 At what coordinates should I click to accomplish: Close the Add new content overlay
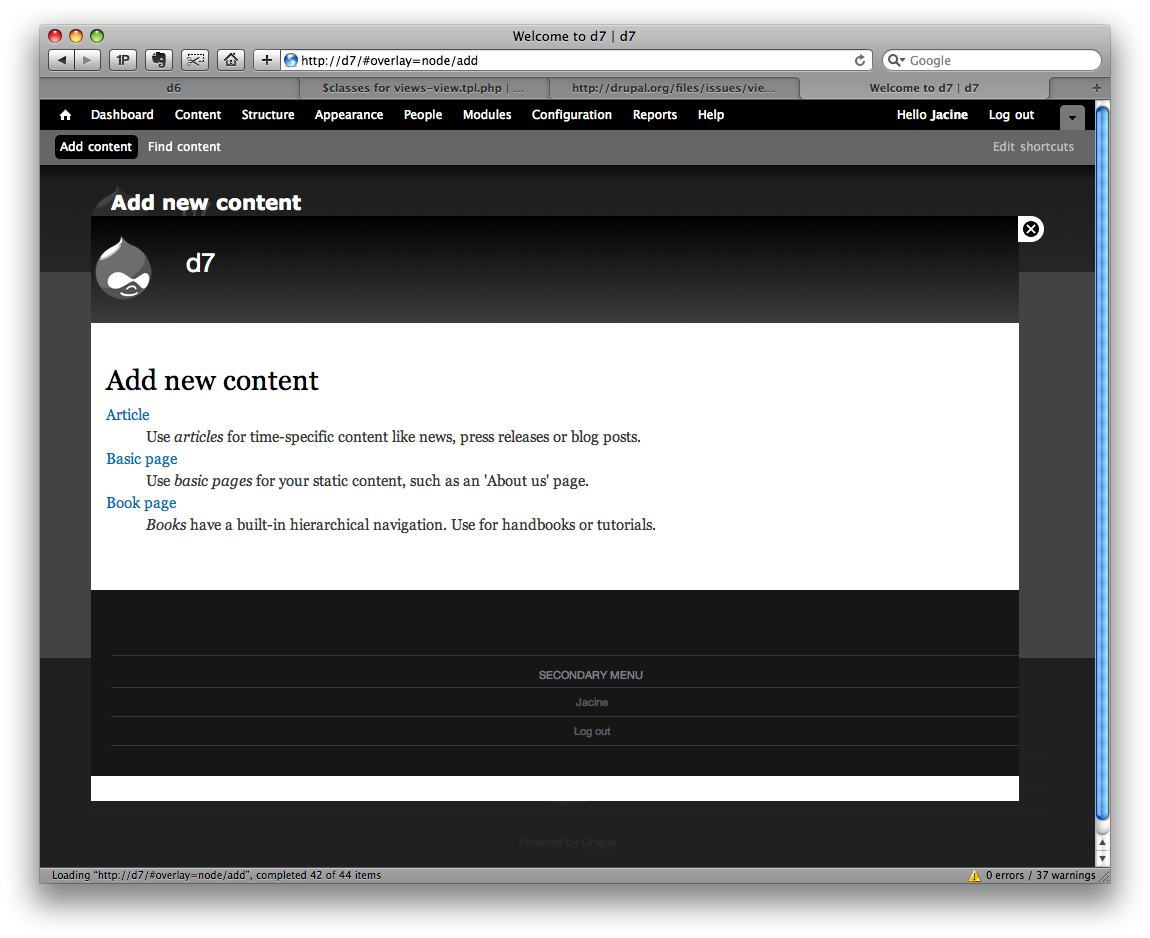tap(1030, 229)
